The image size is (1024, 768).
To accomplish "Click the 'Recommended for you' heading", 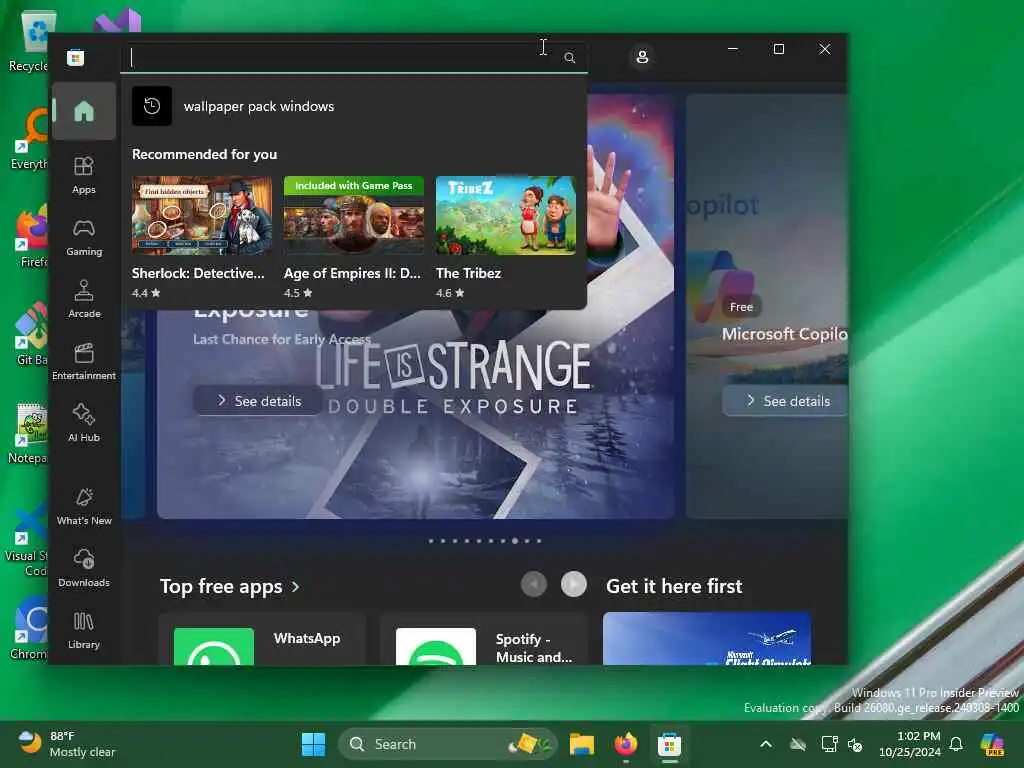I will (x=204, y=154).
